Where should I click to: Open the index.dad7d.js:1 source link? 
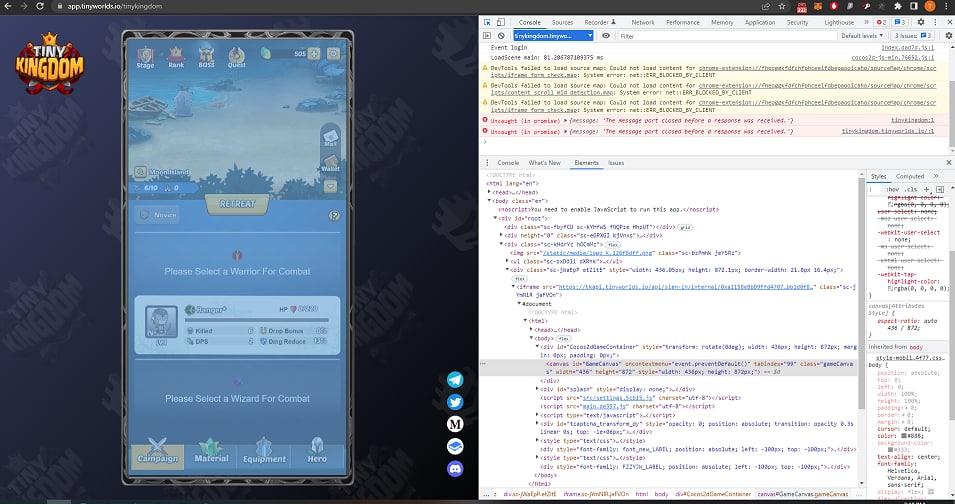click(907, 47)
